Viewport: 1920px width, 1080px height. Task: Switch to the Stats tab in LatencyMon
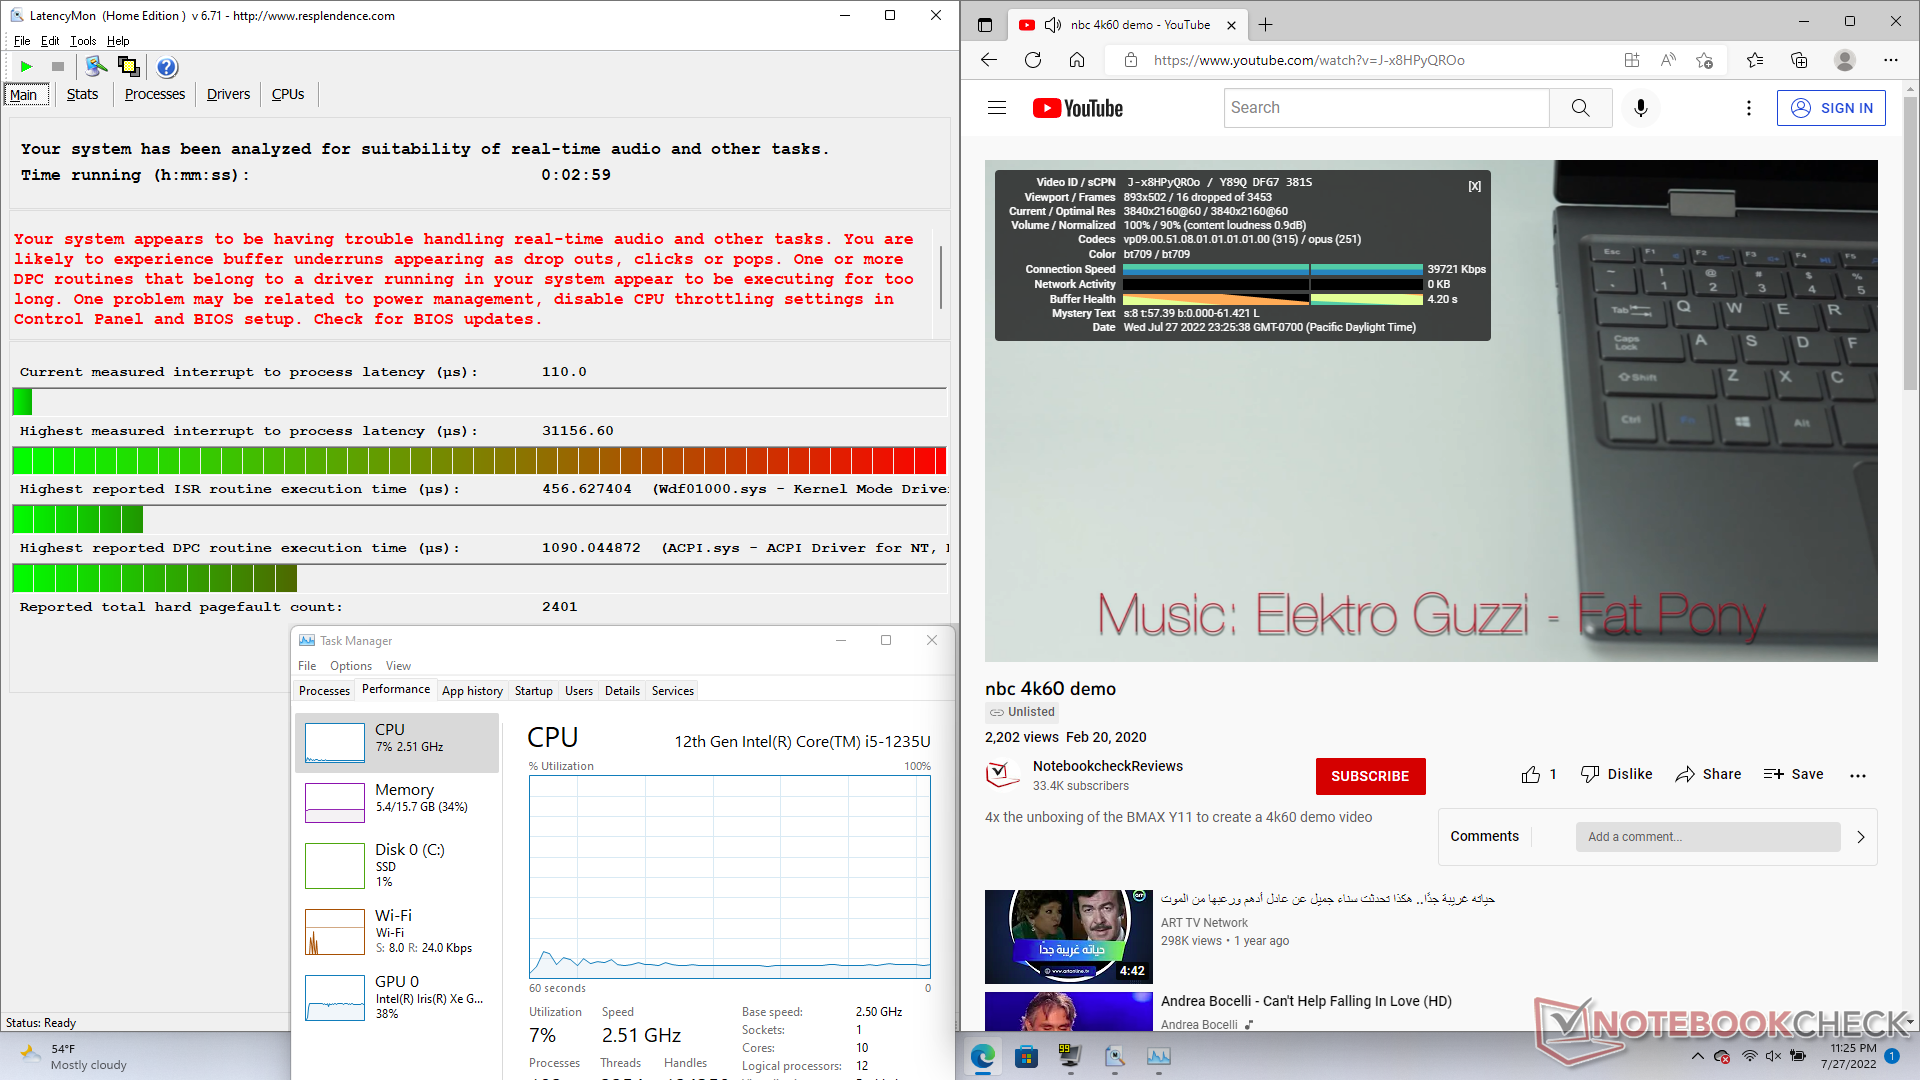click(x=82, y=94)
